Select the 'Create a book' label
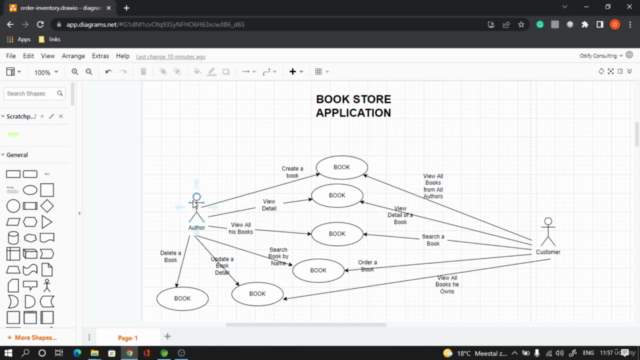This screenshot has width=640, height=360. (x=292, y=172)
